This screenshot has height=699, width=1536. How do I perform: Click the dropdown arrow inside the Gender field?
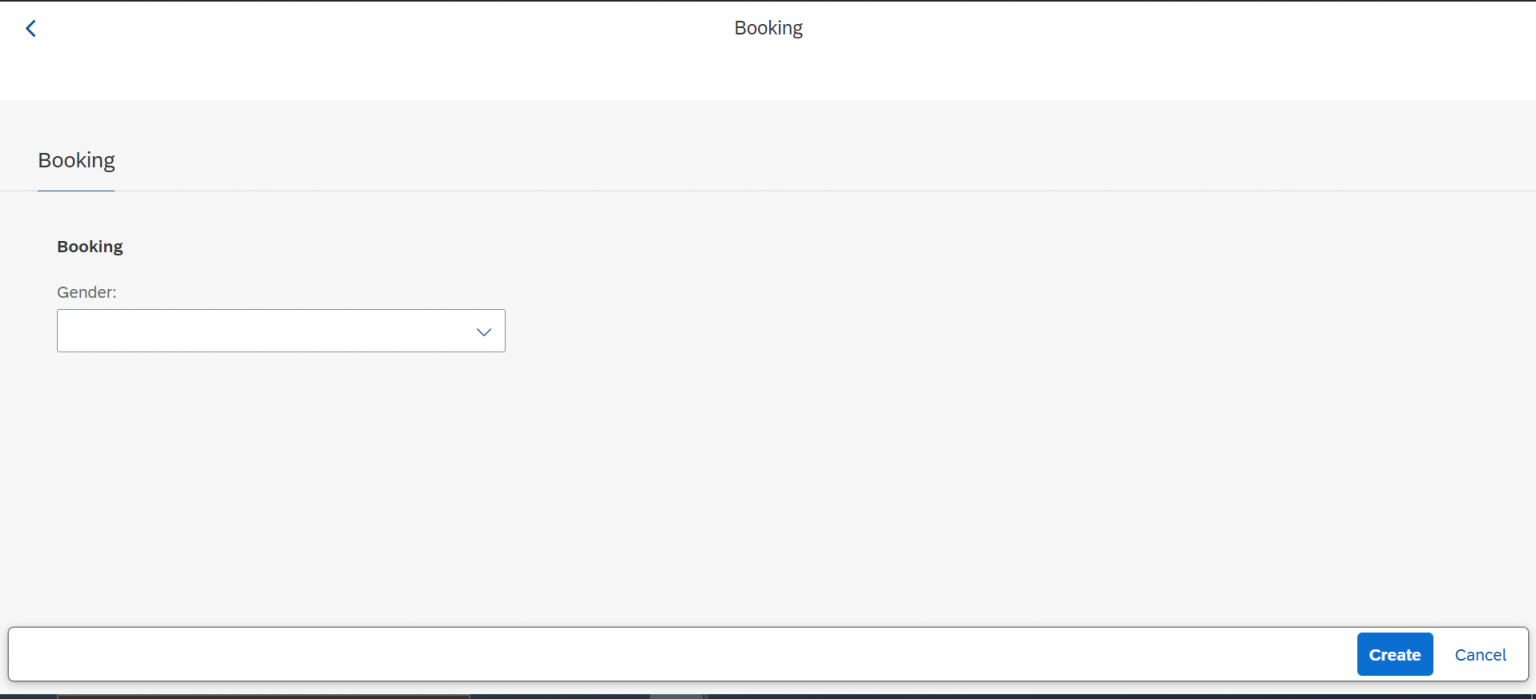tap(484, 331)
